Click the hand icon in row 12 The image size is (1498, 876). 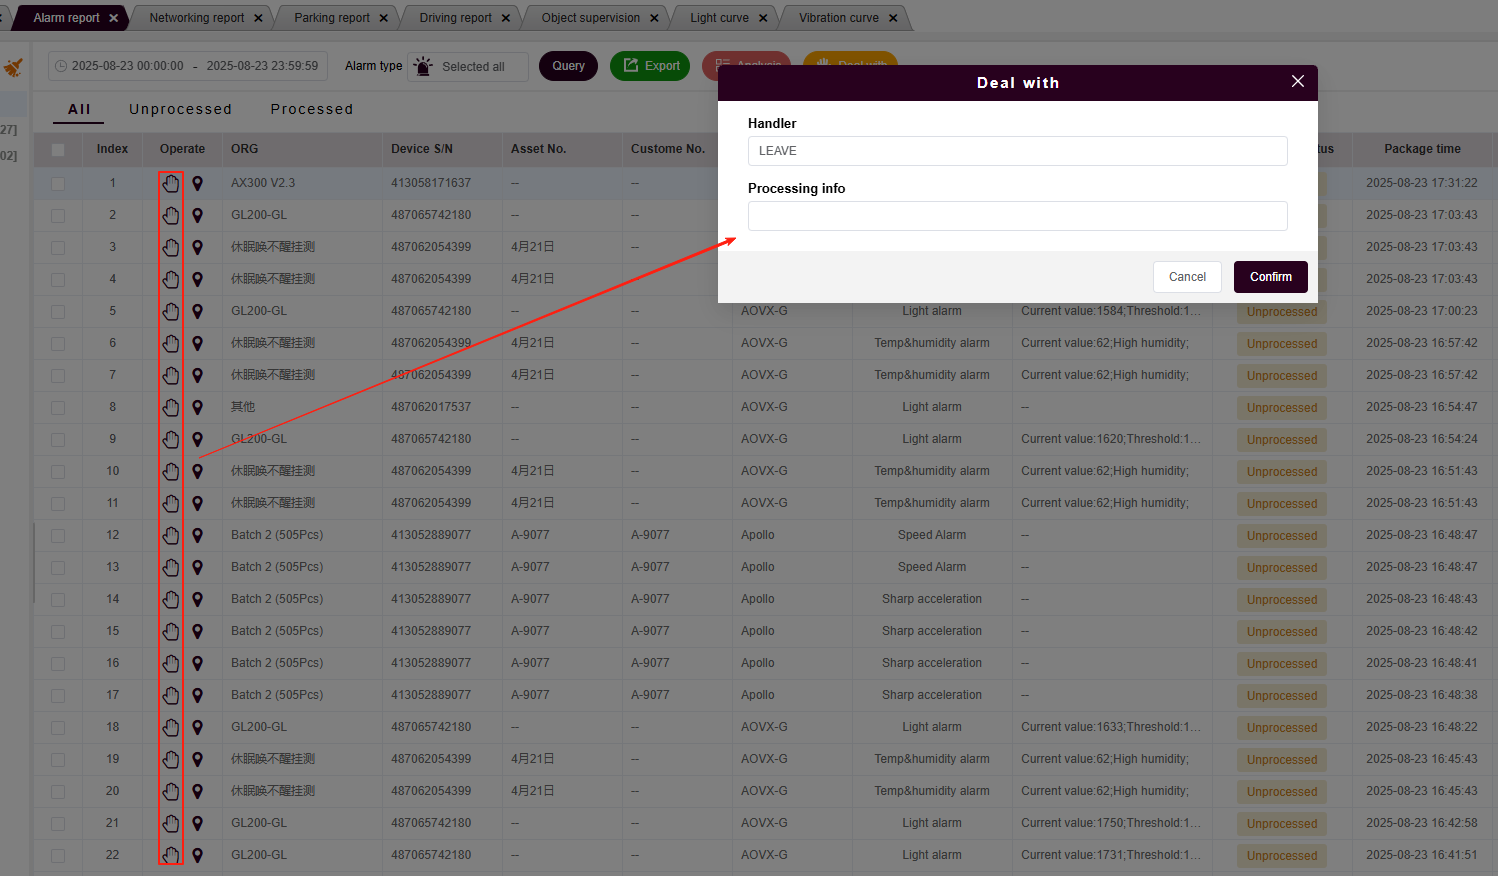click(171, 535)
